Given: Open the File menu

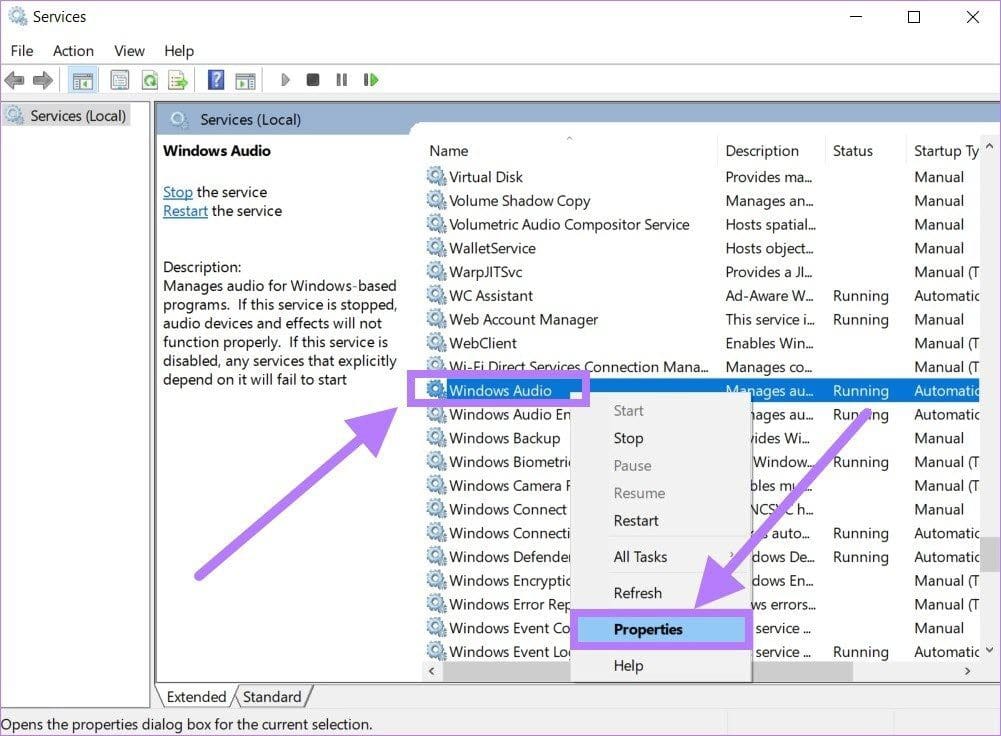Looking at the screenshot, I should pyautogui.click(x=22, y=51).
